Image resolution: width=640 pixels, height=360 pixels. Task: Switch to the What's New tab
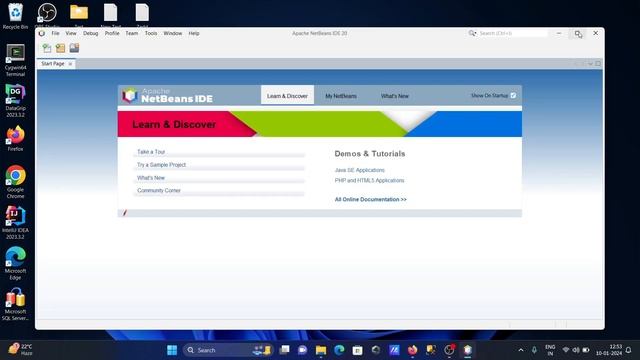pyautogui.click(x=395, y=96)
